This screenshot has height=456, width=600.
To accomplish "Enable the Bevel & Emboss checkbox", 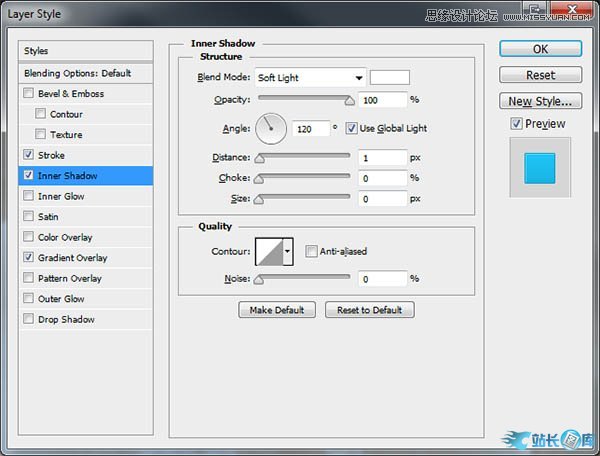I will (x=28, y=94).
